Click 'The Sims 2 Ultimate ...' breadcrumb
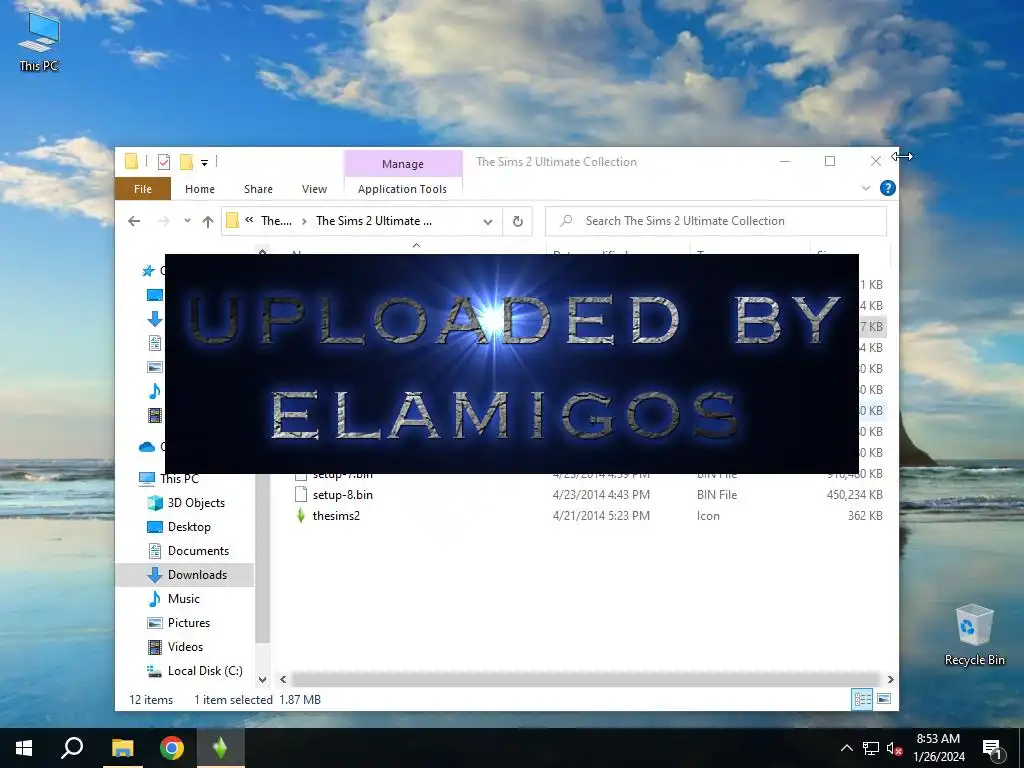Viewport: 1024px width, 768px height. click(374, 221)
